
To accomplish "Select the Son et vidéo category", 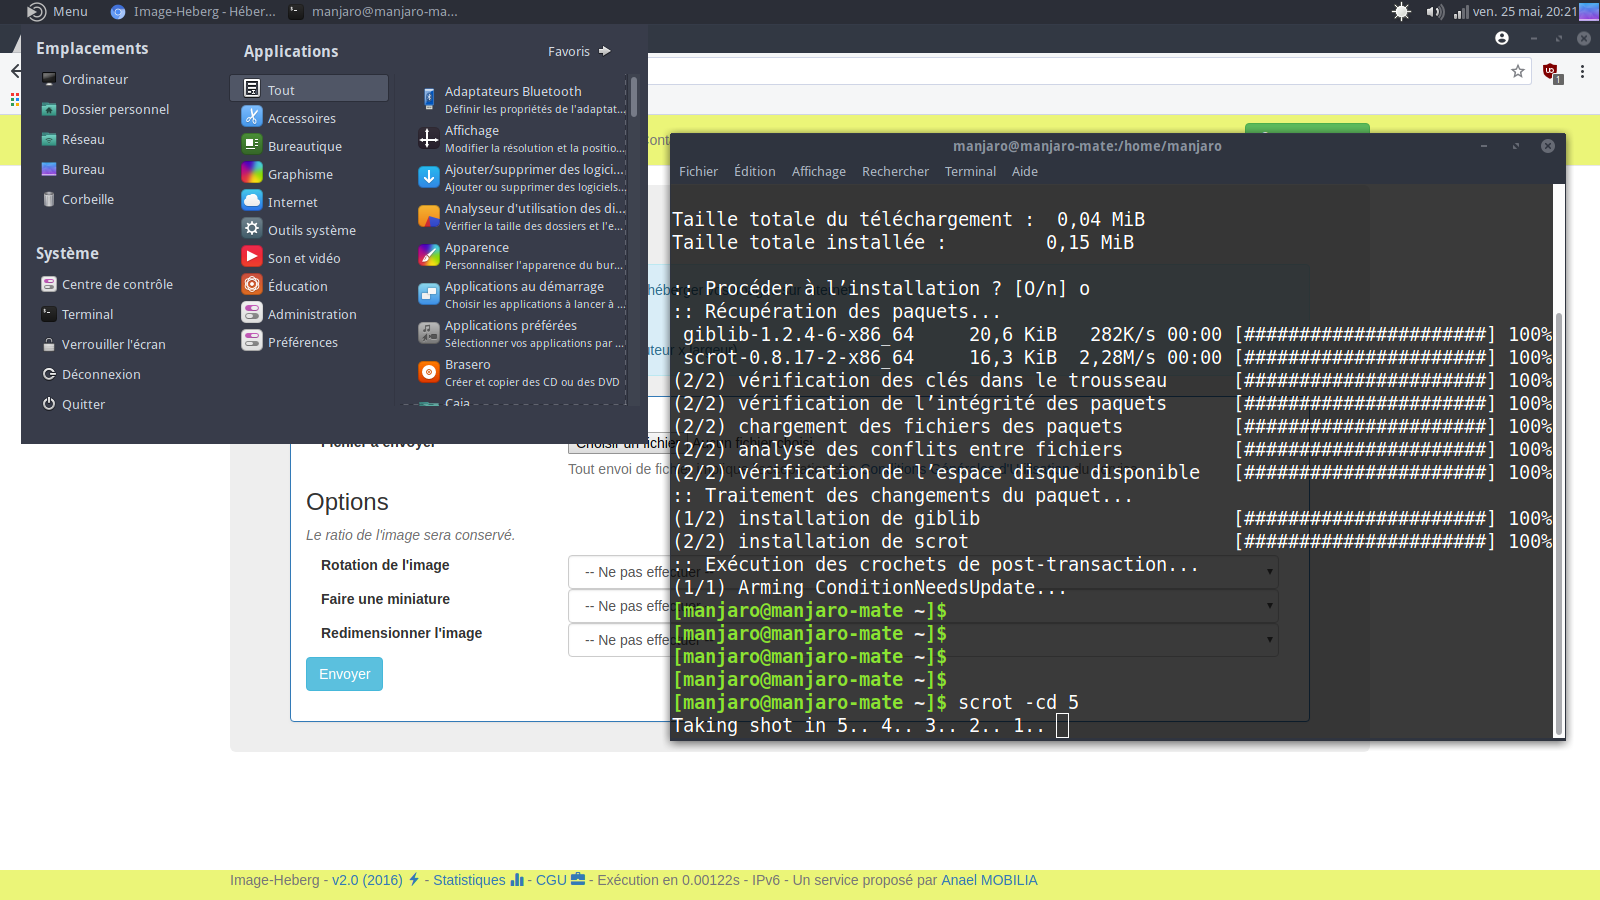I will point(303,258).
